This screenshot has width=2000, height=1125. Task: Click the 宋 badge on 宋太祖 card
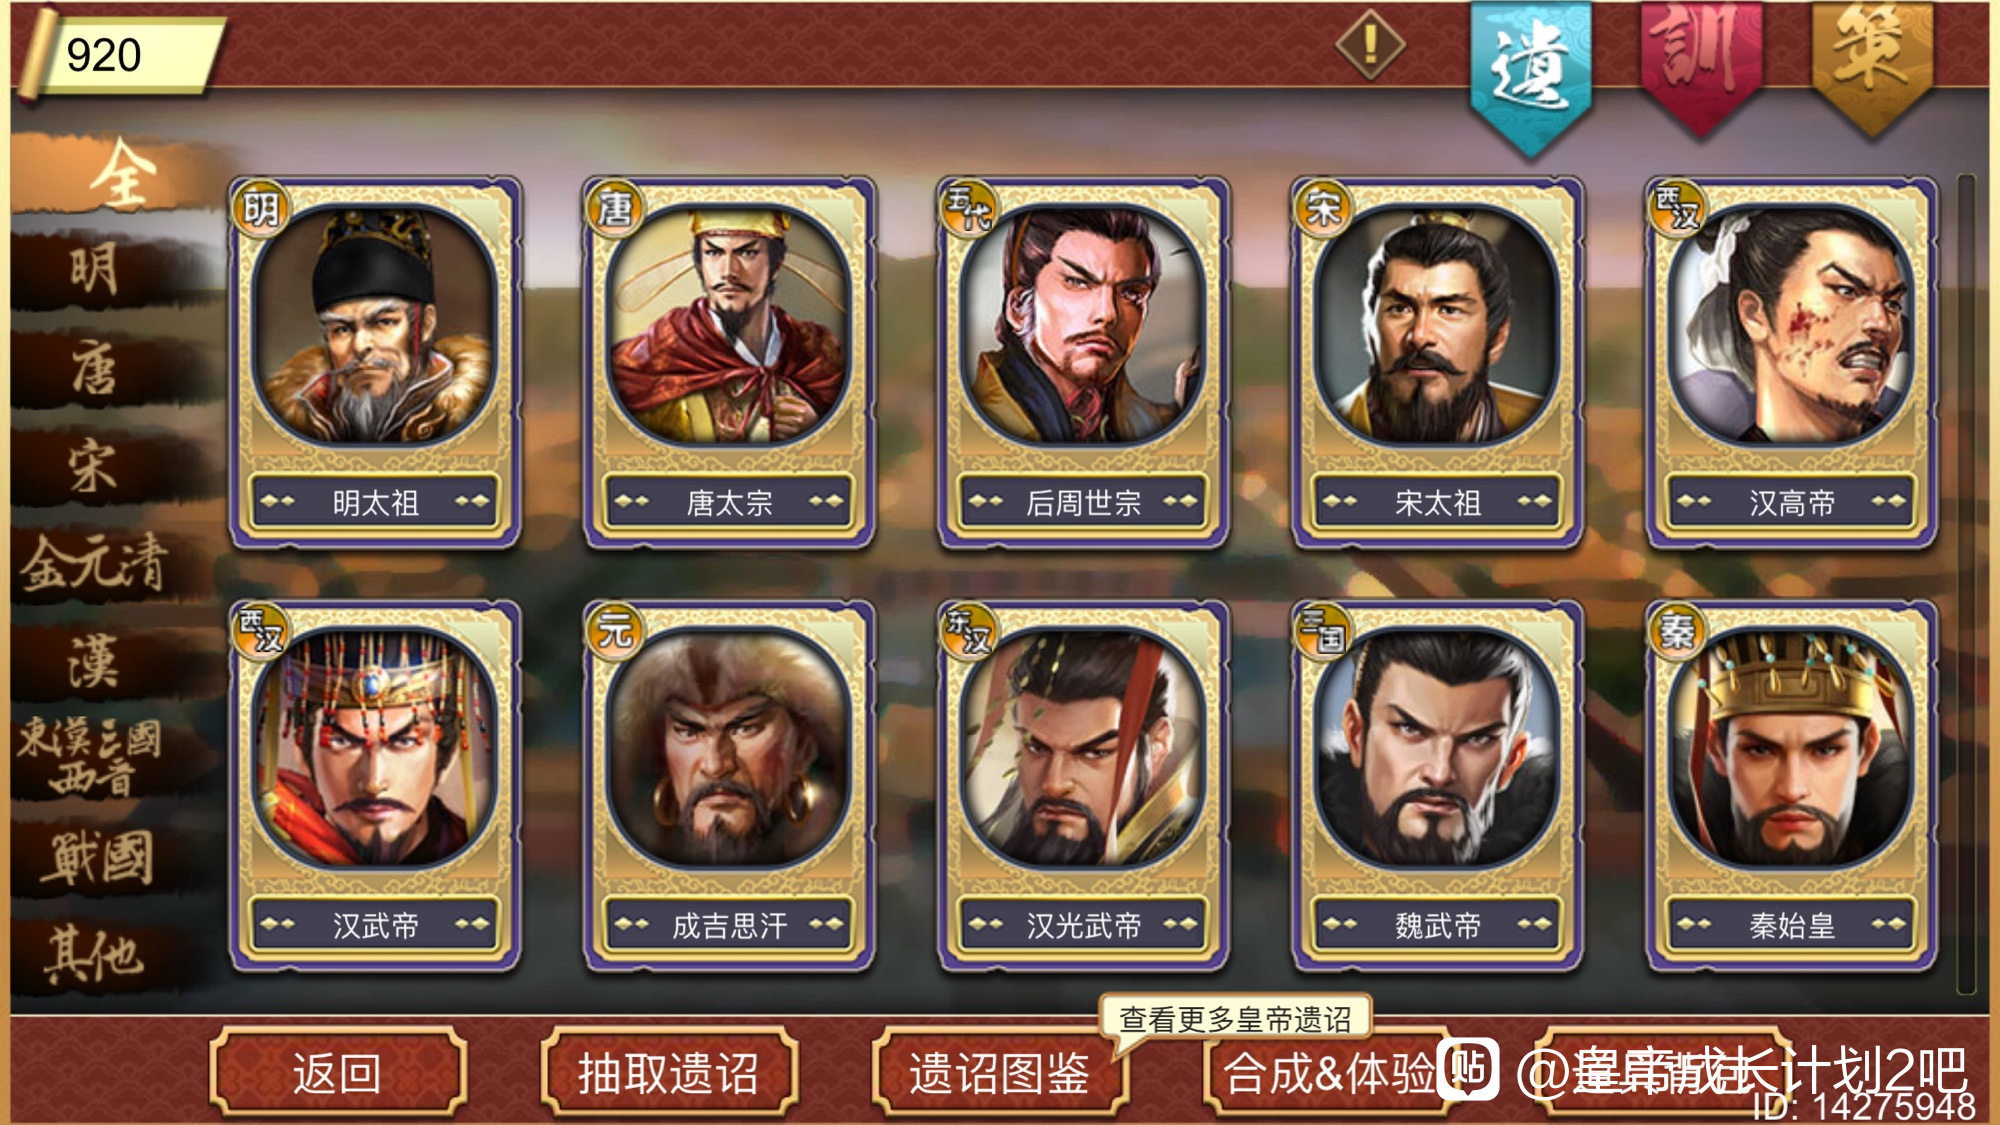pos(1323,209)
